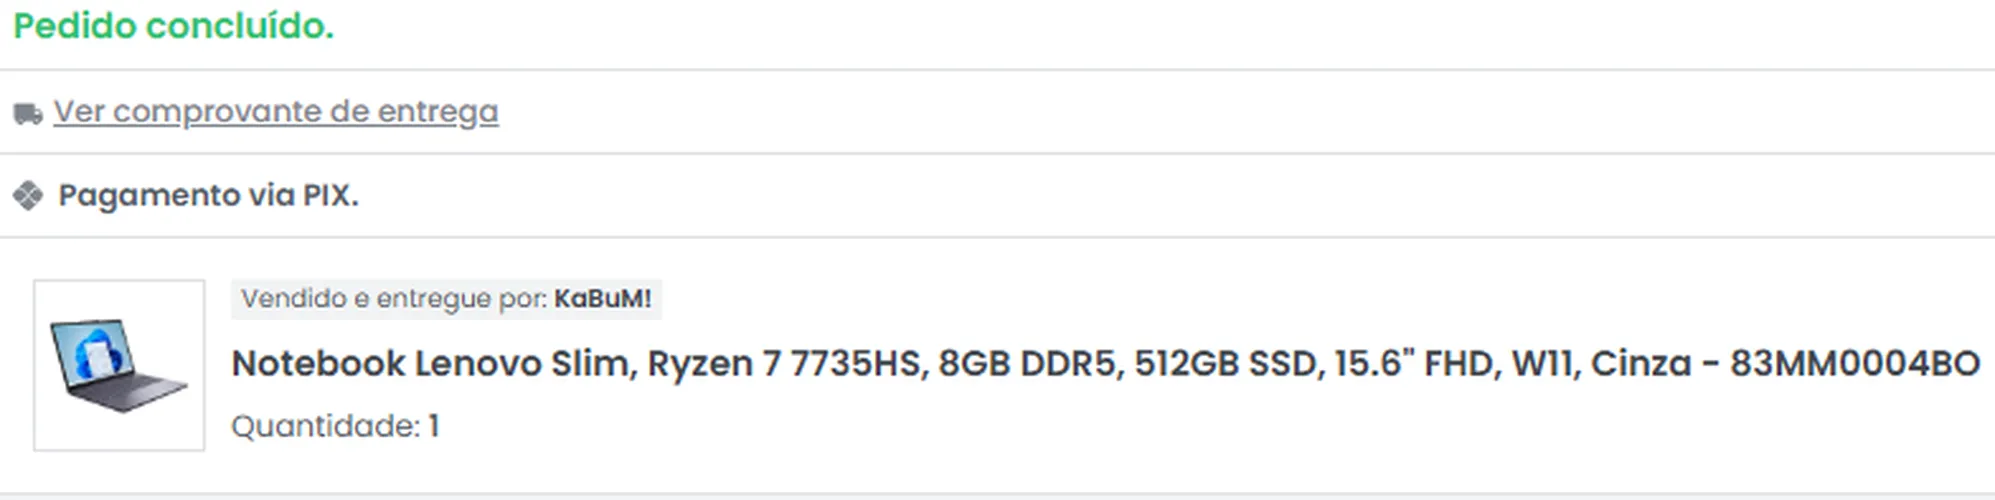
Task: Click the W11 text in product title
Action: 1546,363
